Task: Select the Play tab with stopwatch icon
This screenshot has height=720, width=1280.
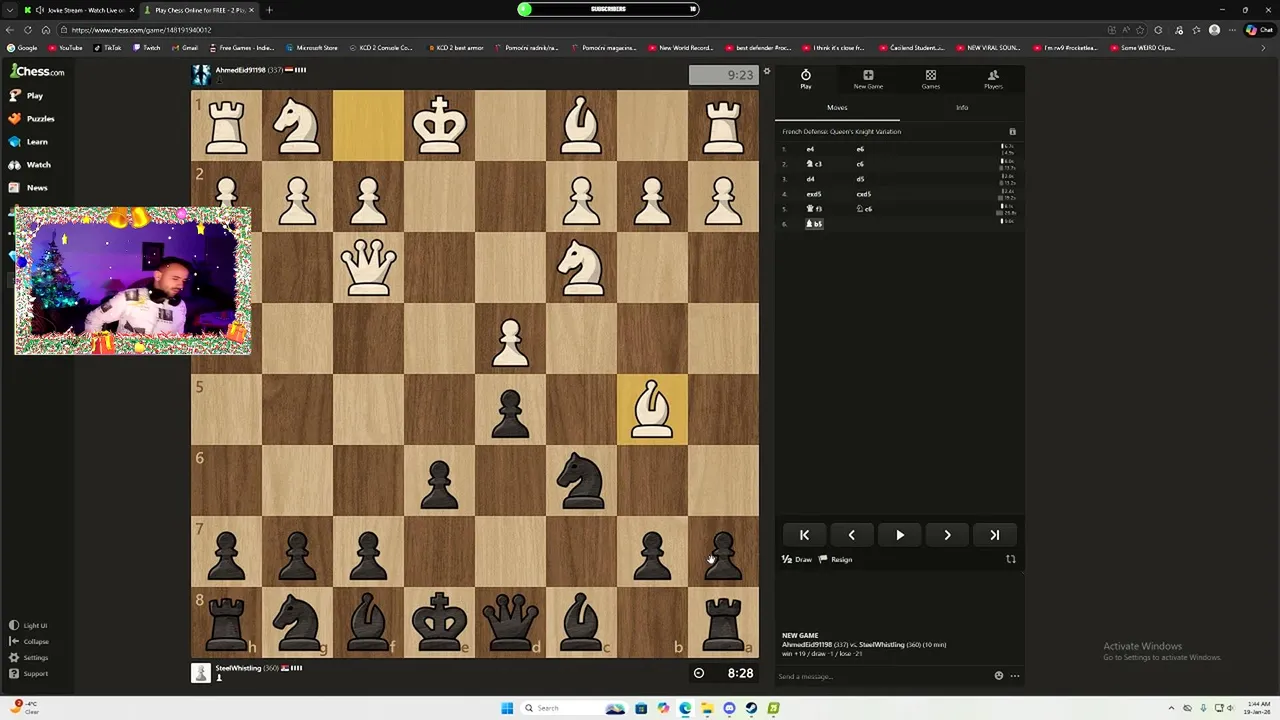Action: coord(806,79)
